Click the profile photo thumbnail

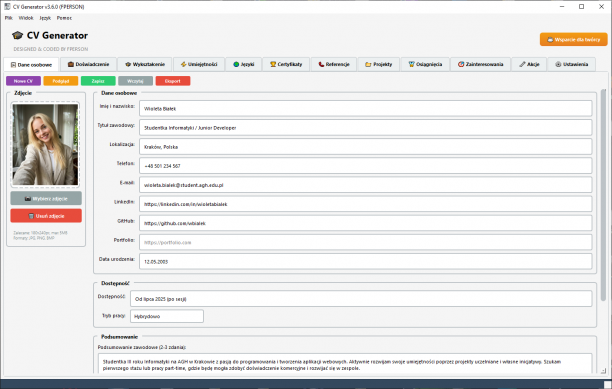(x=45, y=144)
